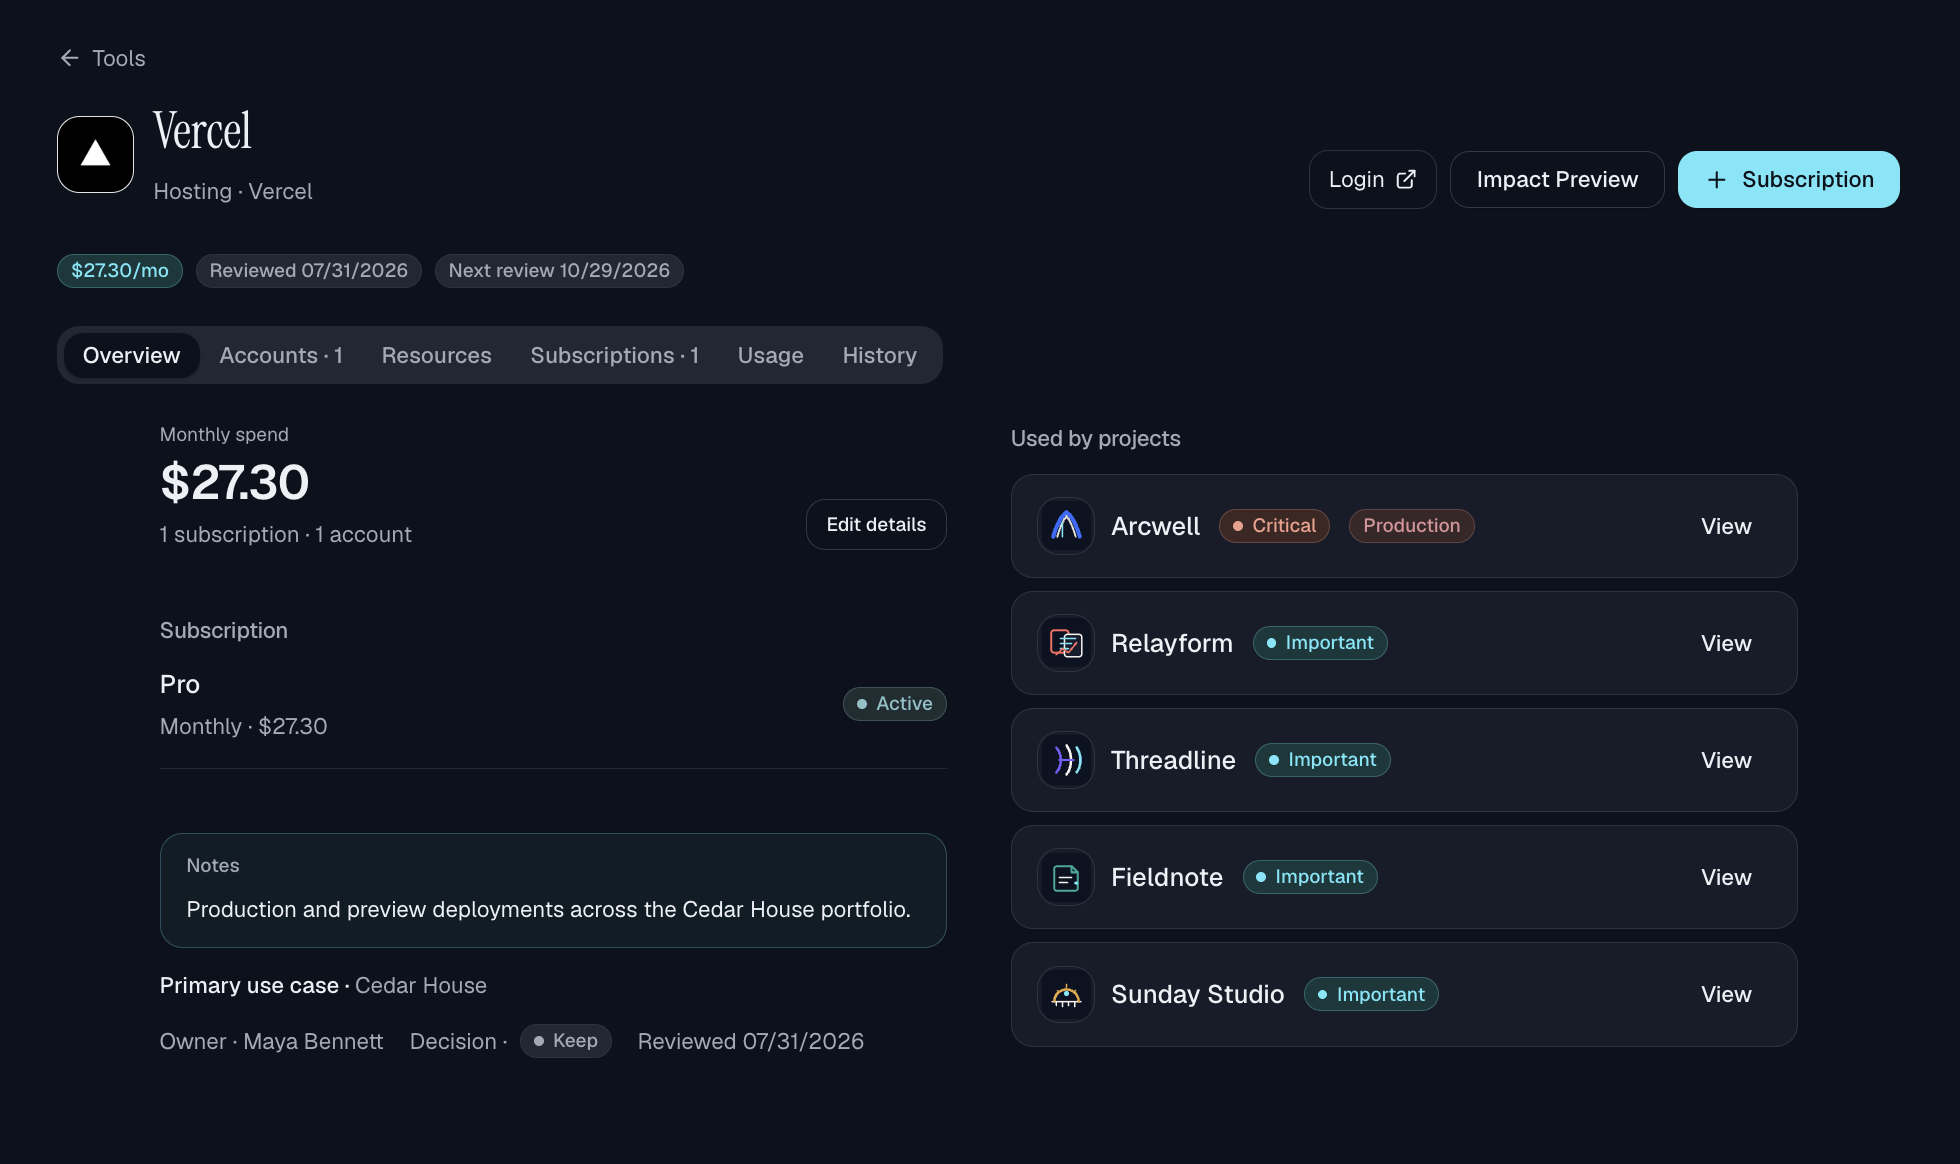The width and height of the screenshot is (1960, 1164).
Task: Click the Important tag on Relayform
Action: point(1320,643)
